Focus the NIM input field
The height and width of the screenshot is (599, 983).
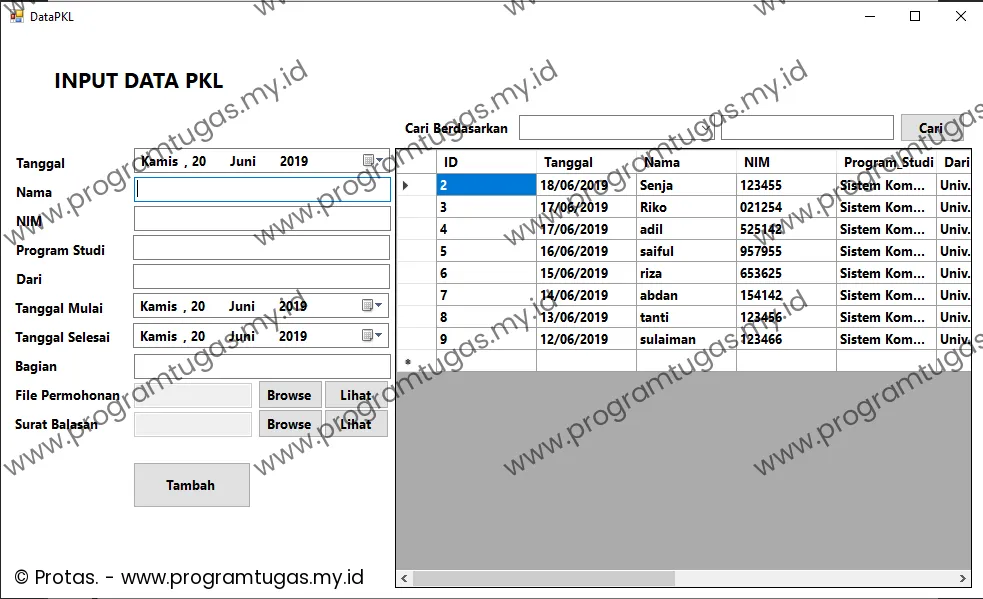coord(262,219)
